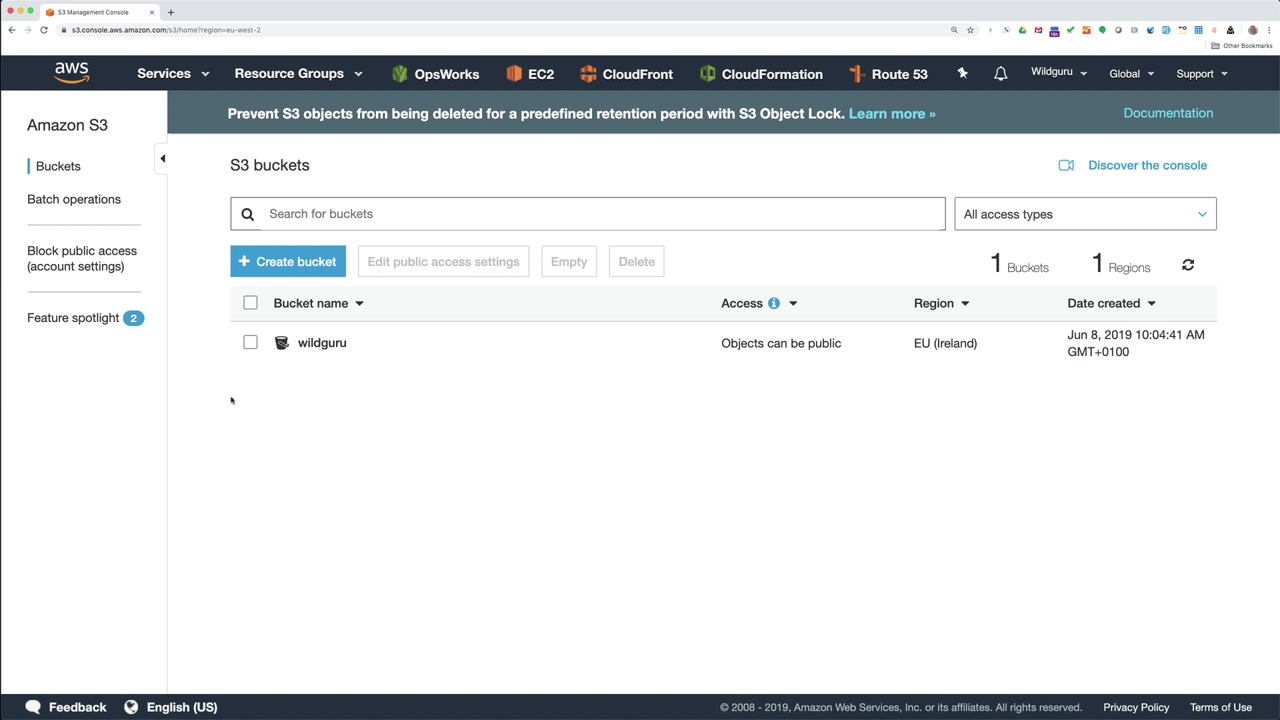Image resolution: width=1280 pixels, height=720 pixels.
Task: Select Buckets in the sidebar
Action: [58, 166]
